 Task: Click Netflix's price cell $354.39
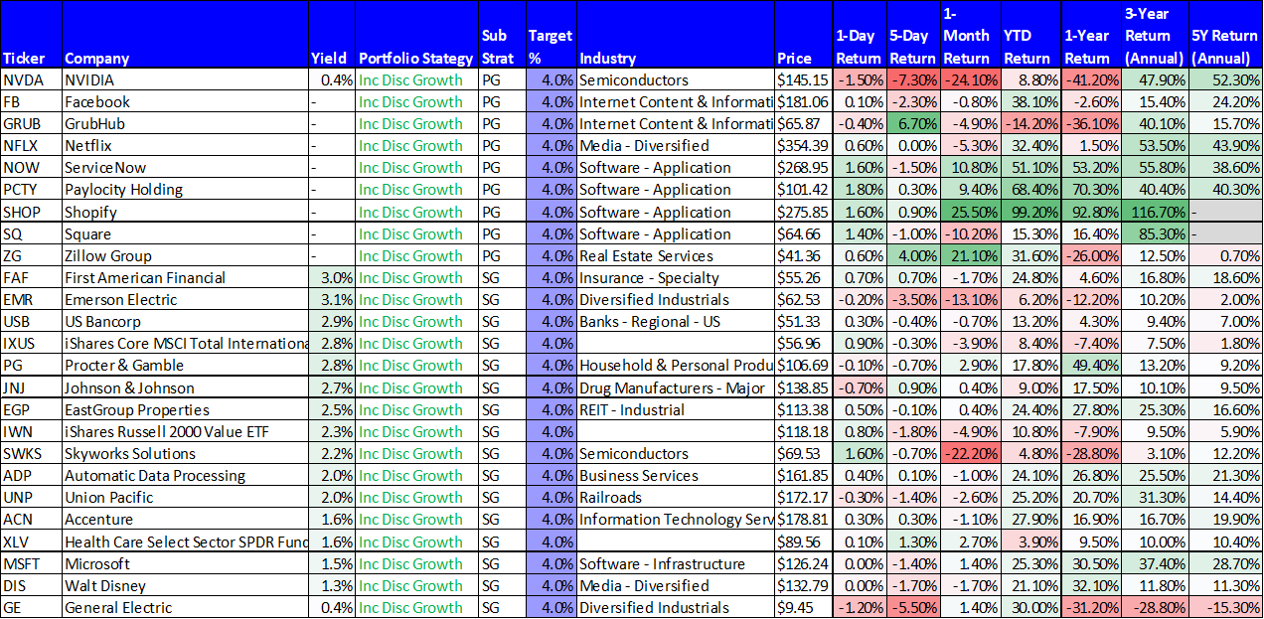pyautogui.click(x=803, y=146)
